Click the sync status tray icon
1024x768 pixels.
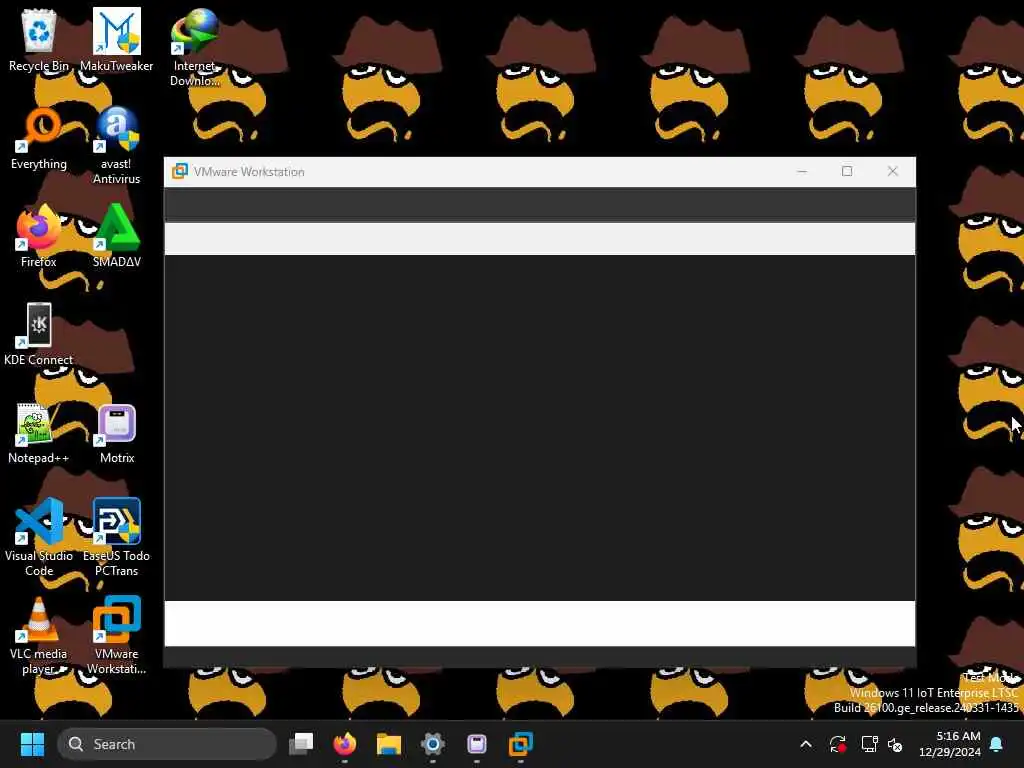point(838,744)
